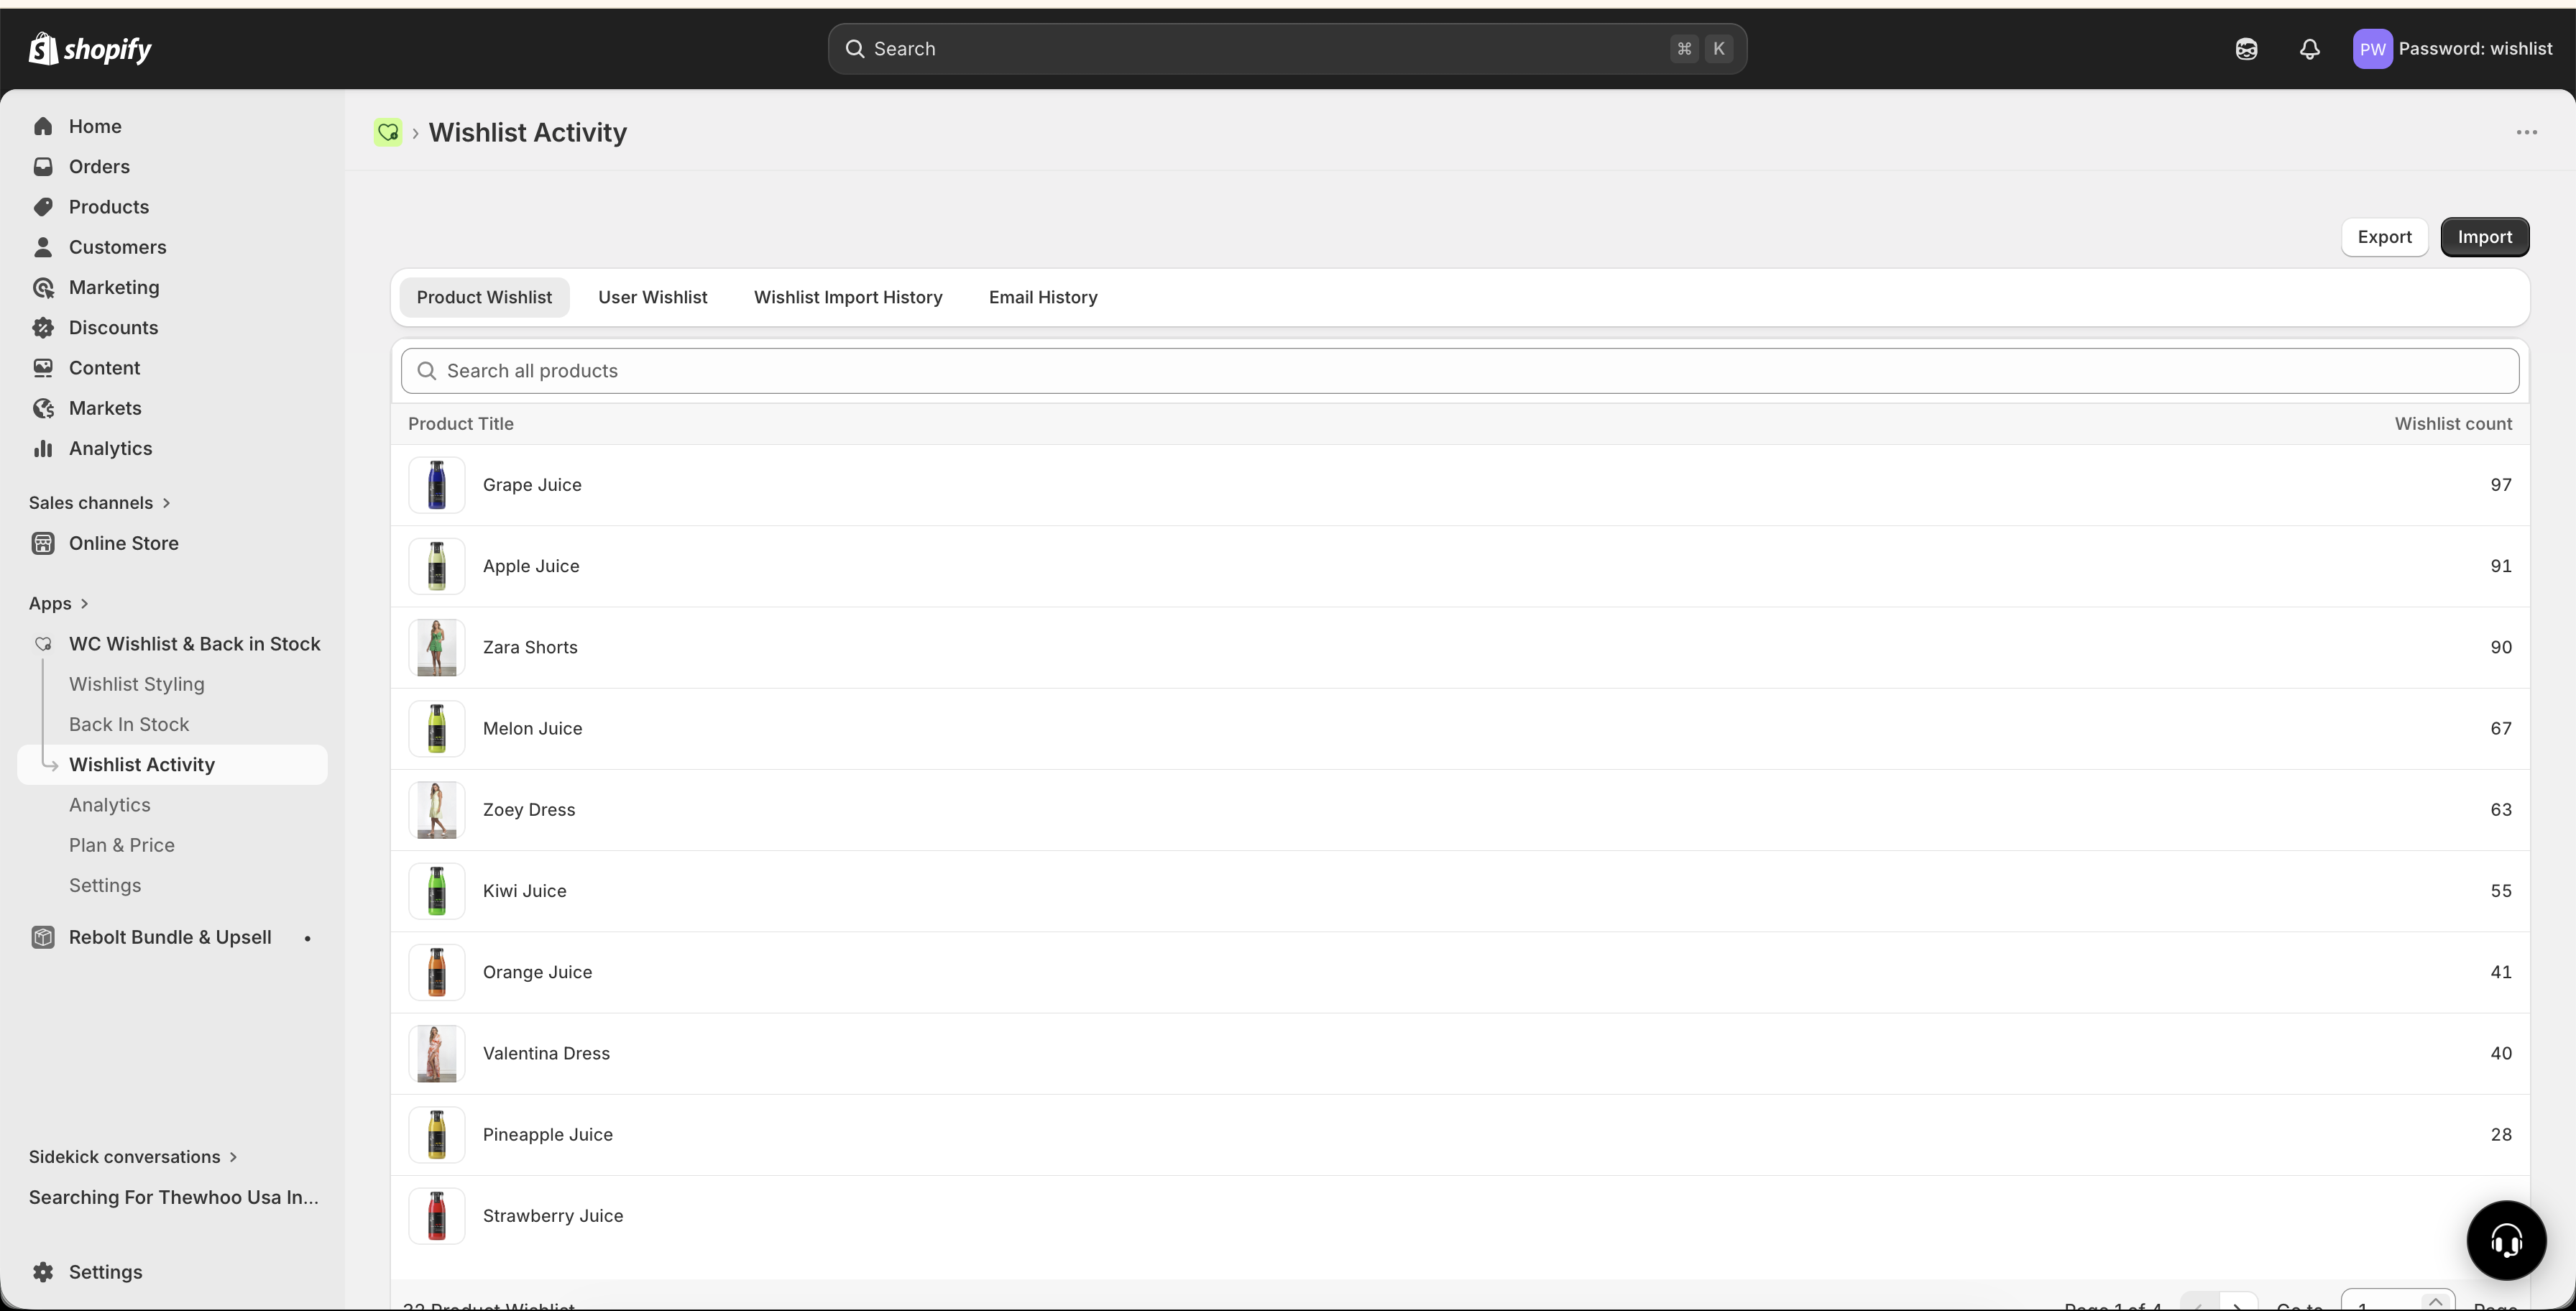This screenshot has height=1311, width=2576.
Task: Open Rebolt Bundle & Upsell app
Action: (170, 937)
